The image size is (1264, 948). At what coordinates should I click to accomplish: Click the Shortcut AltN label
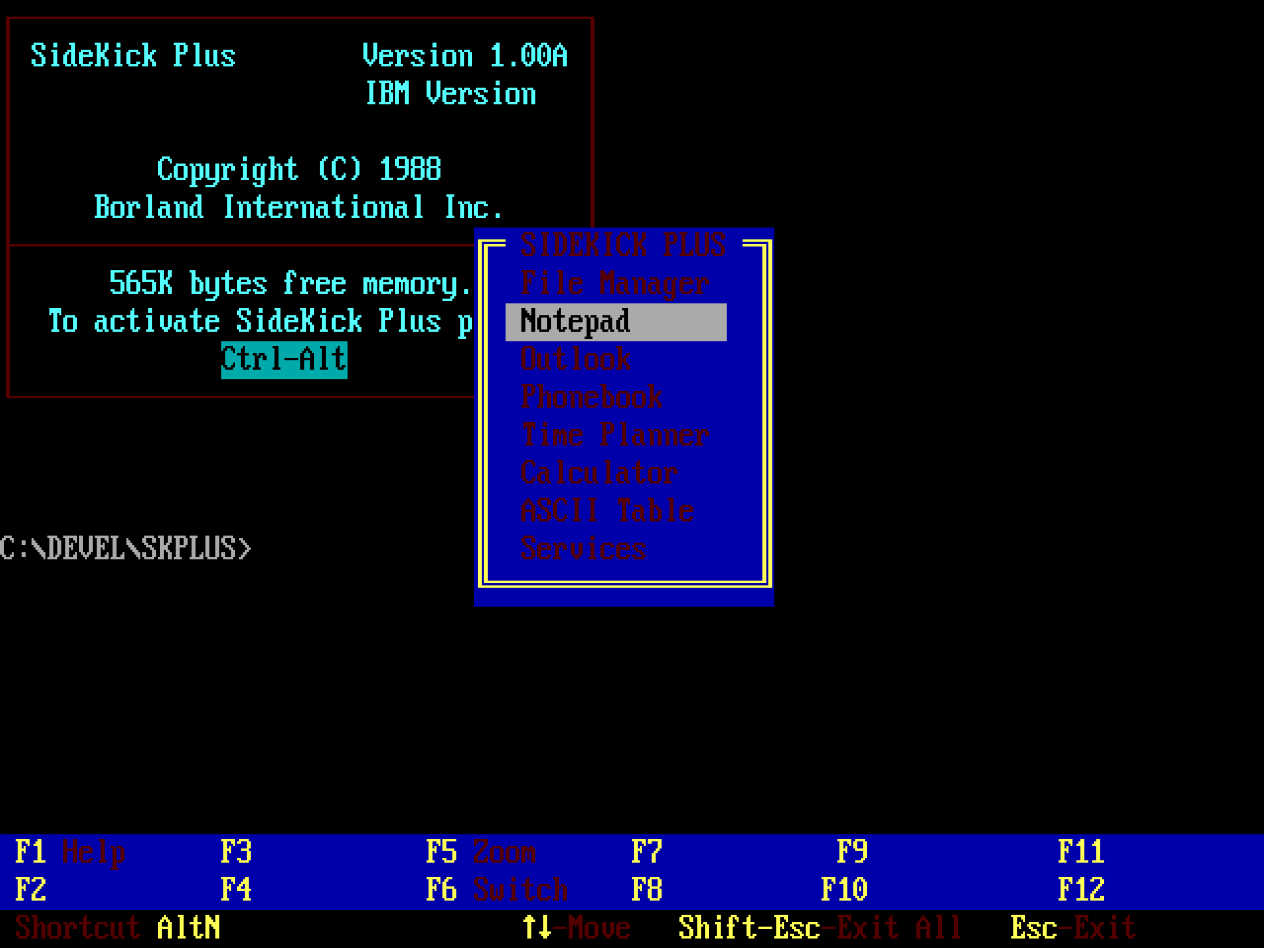click(x=117, y=928)
